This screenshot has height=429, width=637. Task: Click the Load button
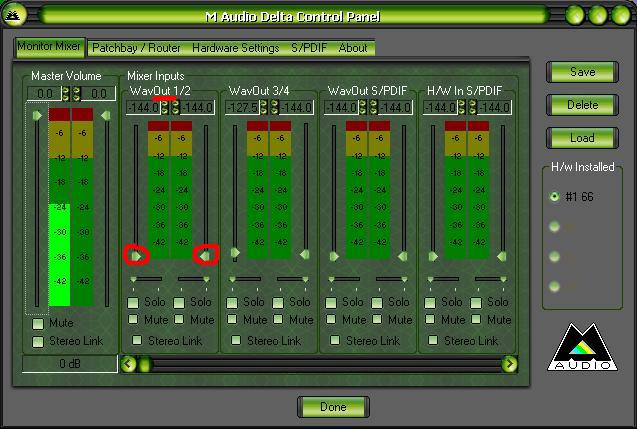click(x=582, y=138)
